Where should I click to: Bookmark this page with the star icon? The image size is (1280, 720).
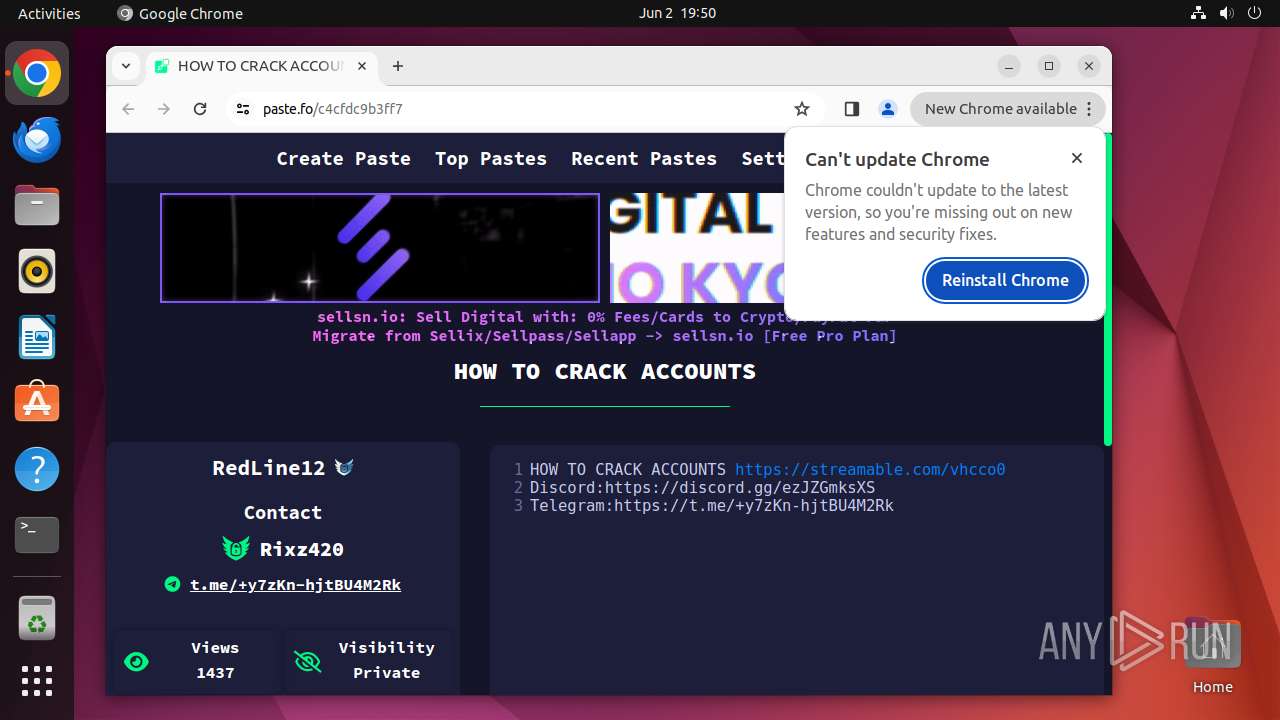801,109
